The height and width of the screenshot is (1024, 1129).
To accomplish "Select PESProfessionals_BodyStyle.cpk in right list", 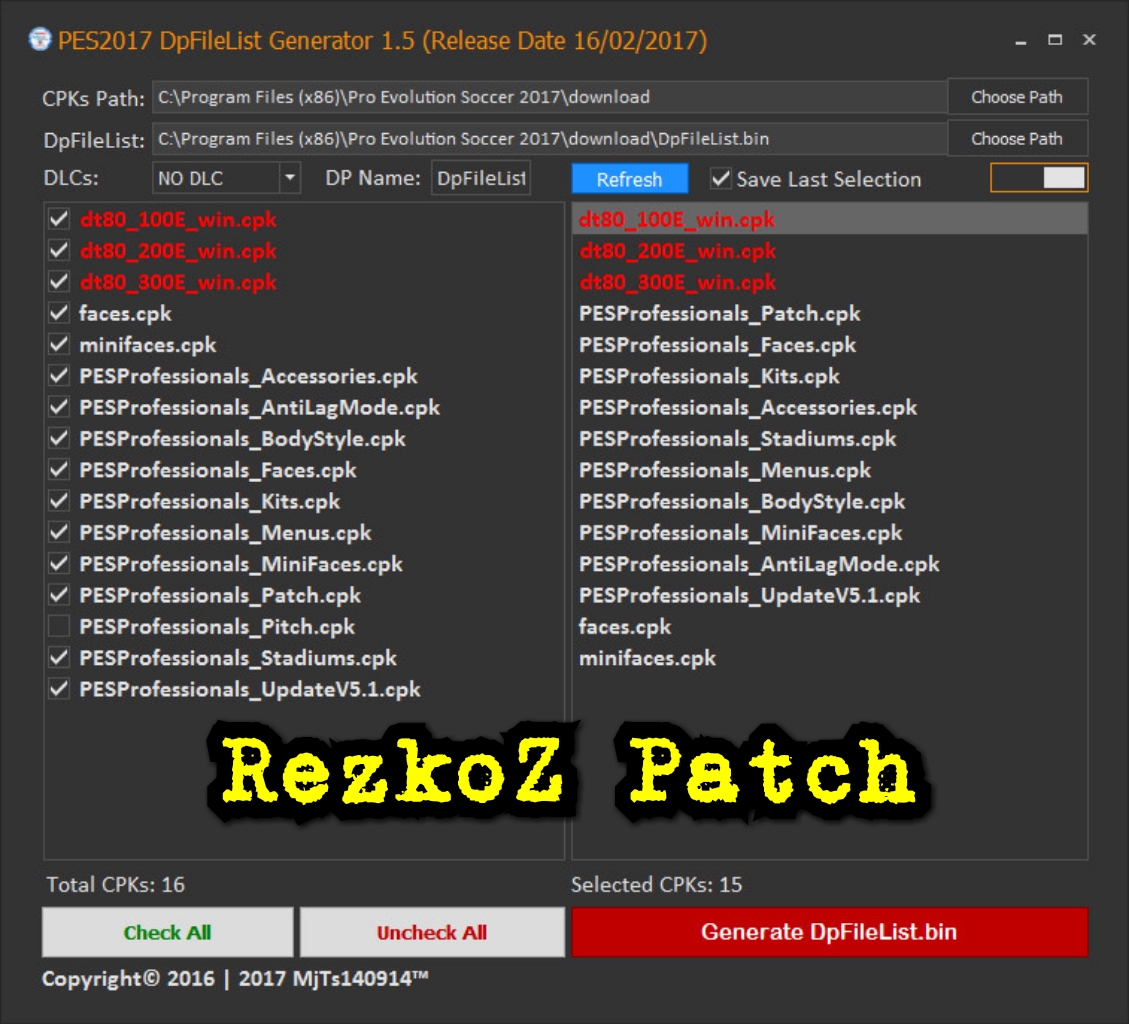I will [x=829, y=501].
